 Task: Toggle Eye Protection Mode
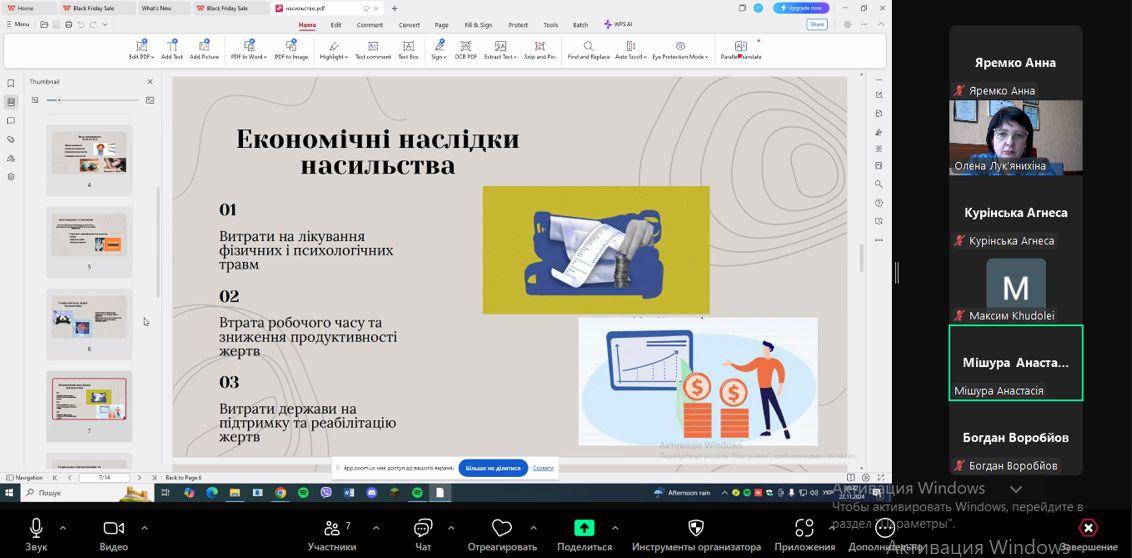click(679, 50)
